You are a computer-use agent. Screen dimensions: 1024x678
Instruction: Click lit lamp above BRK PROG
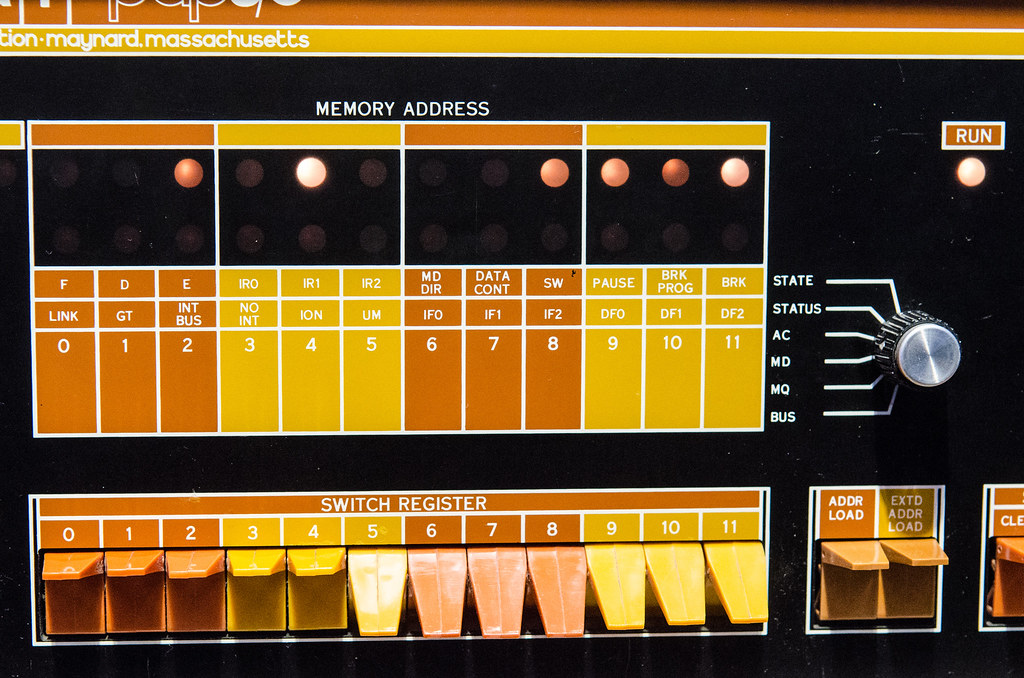click(675, 172)
